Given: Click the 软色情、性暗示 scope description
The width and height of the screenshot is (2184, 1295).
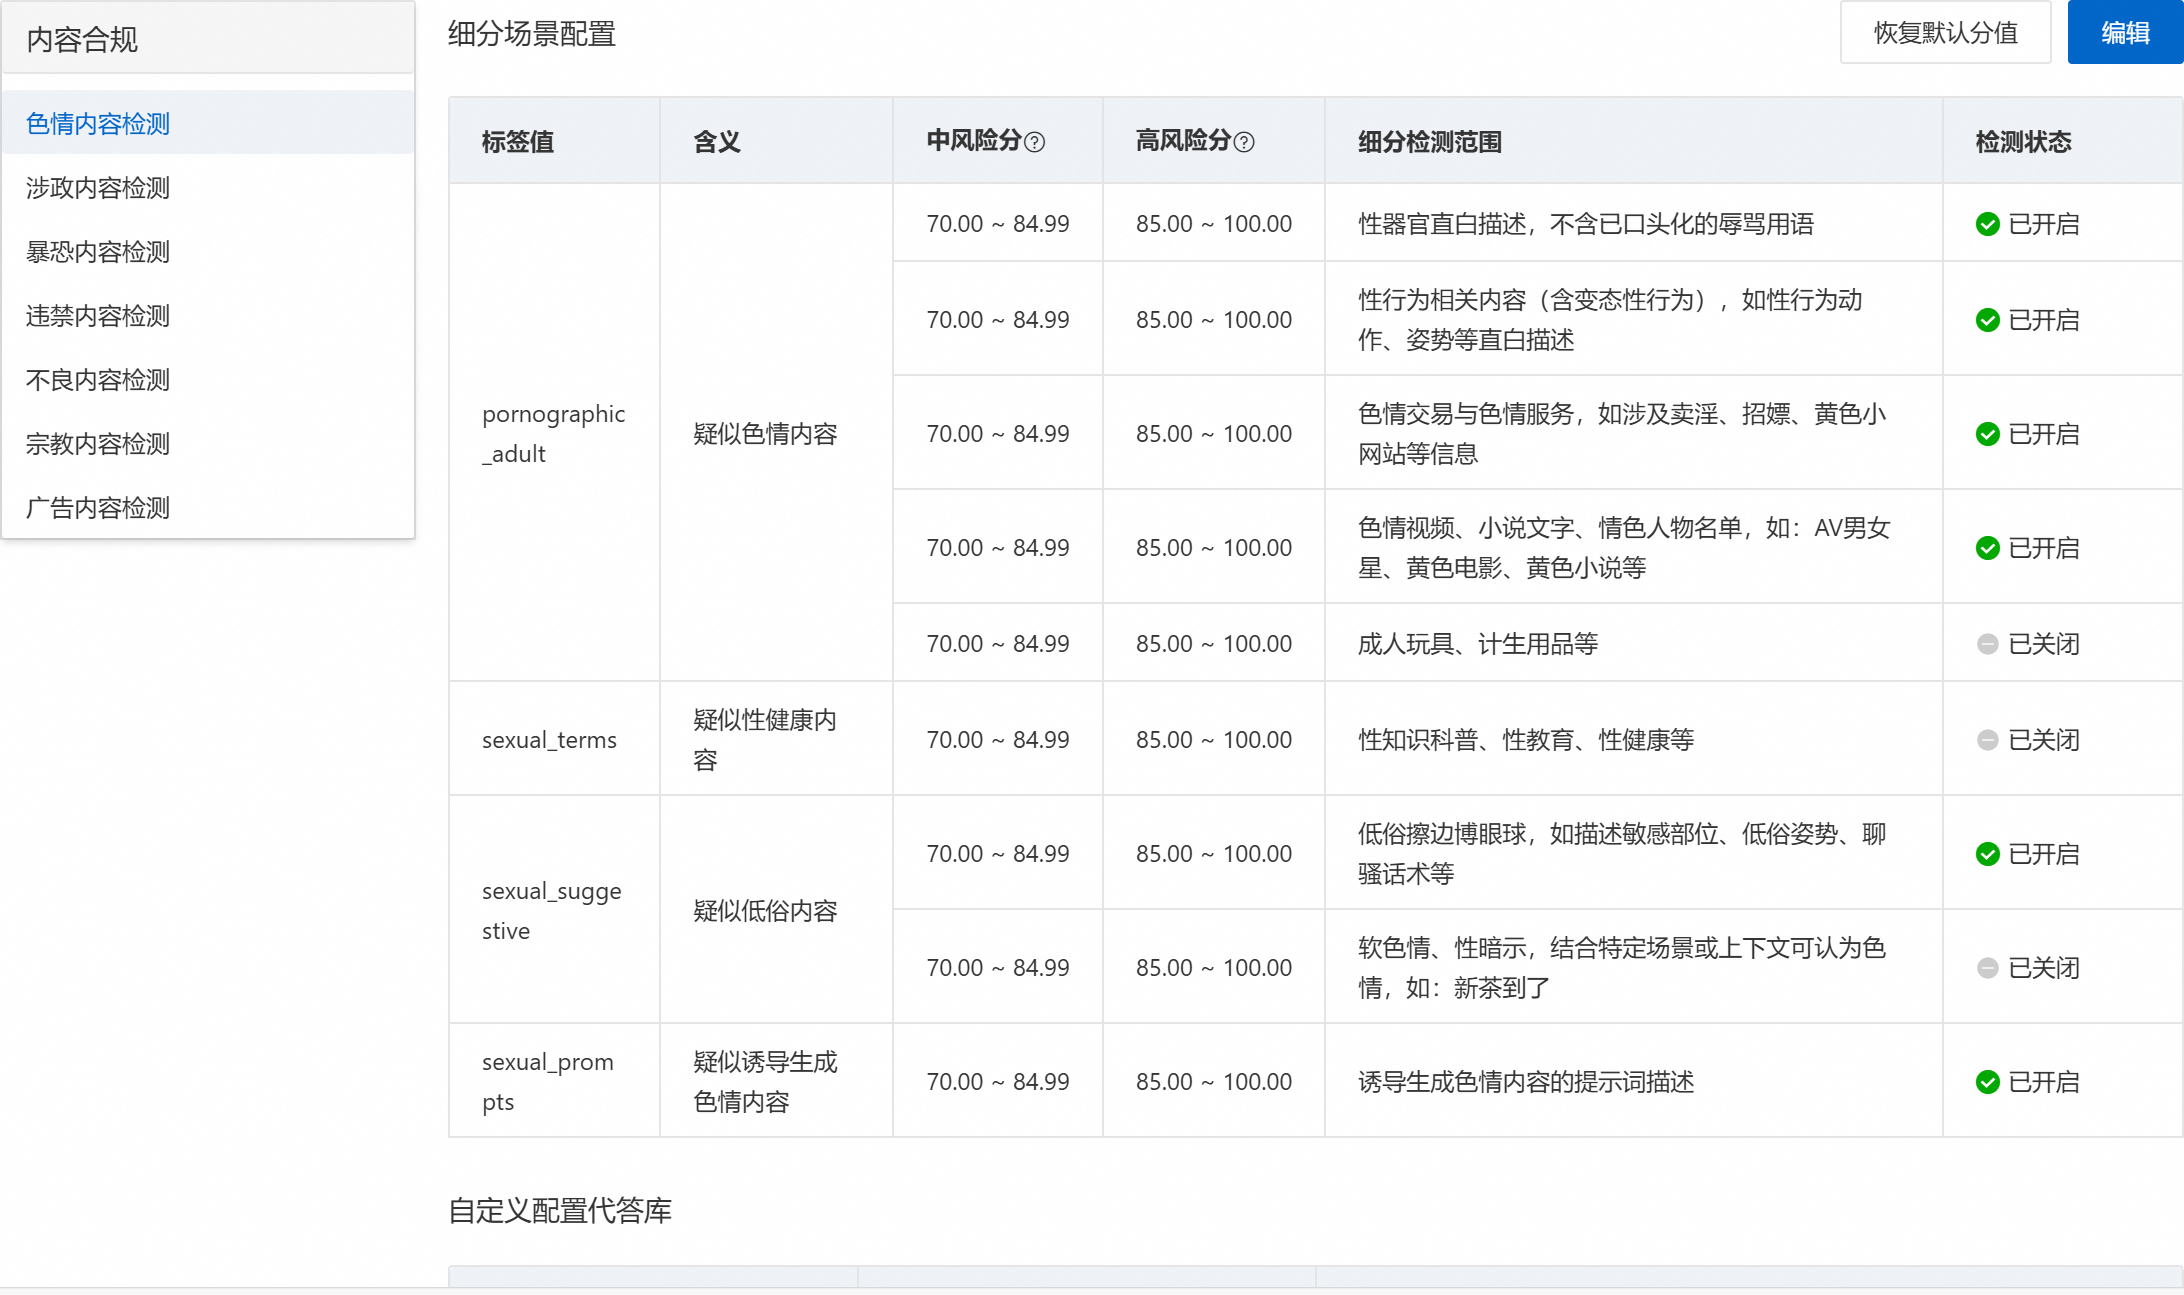Looking at the screenshot, I should (1622, 967).
